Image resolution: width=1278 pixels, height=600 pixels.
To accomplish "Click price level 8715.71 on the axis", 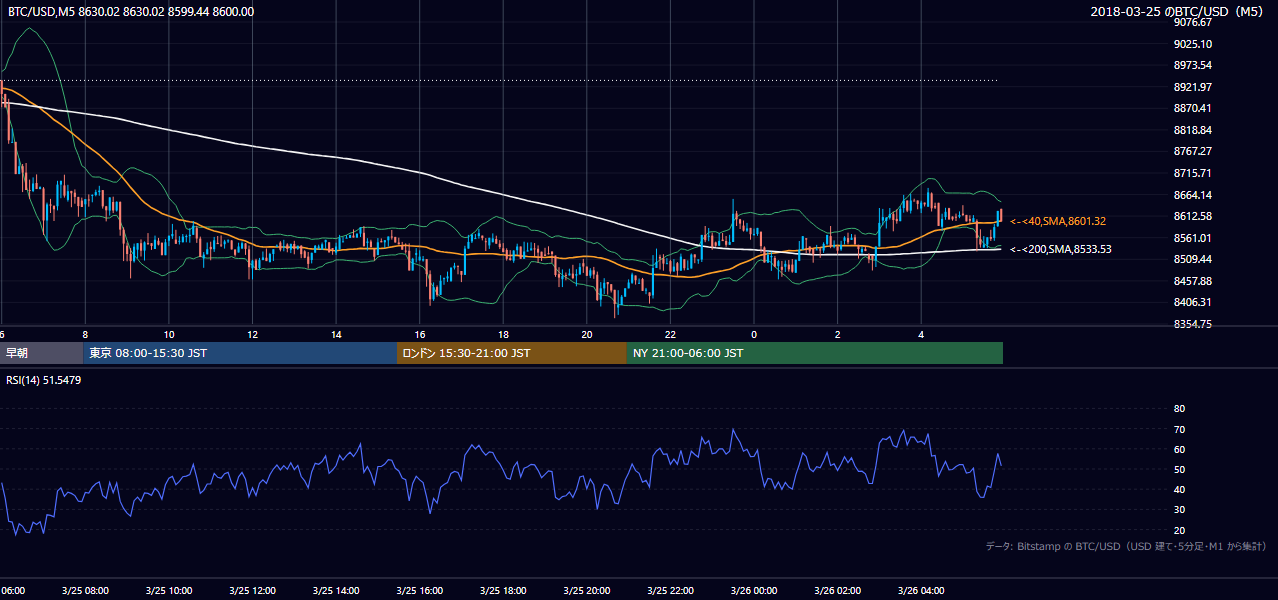I will [x=1193, y=173].
